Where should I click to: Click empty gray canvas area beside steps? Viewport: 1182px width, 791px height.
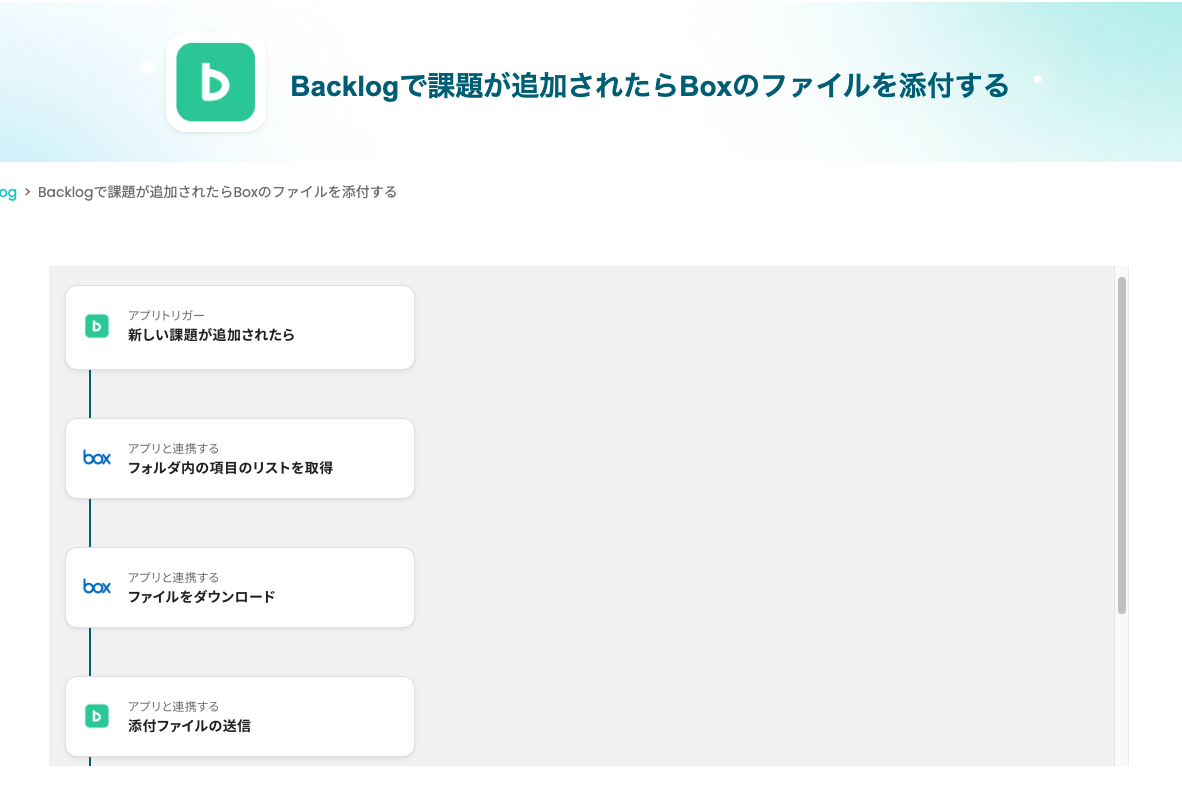point(760,500)
